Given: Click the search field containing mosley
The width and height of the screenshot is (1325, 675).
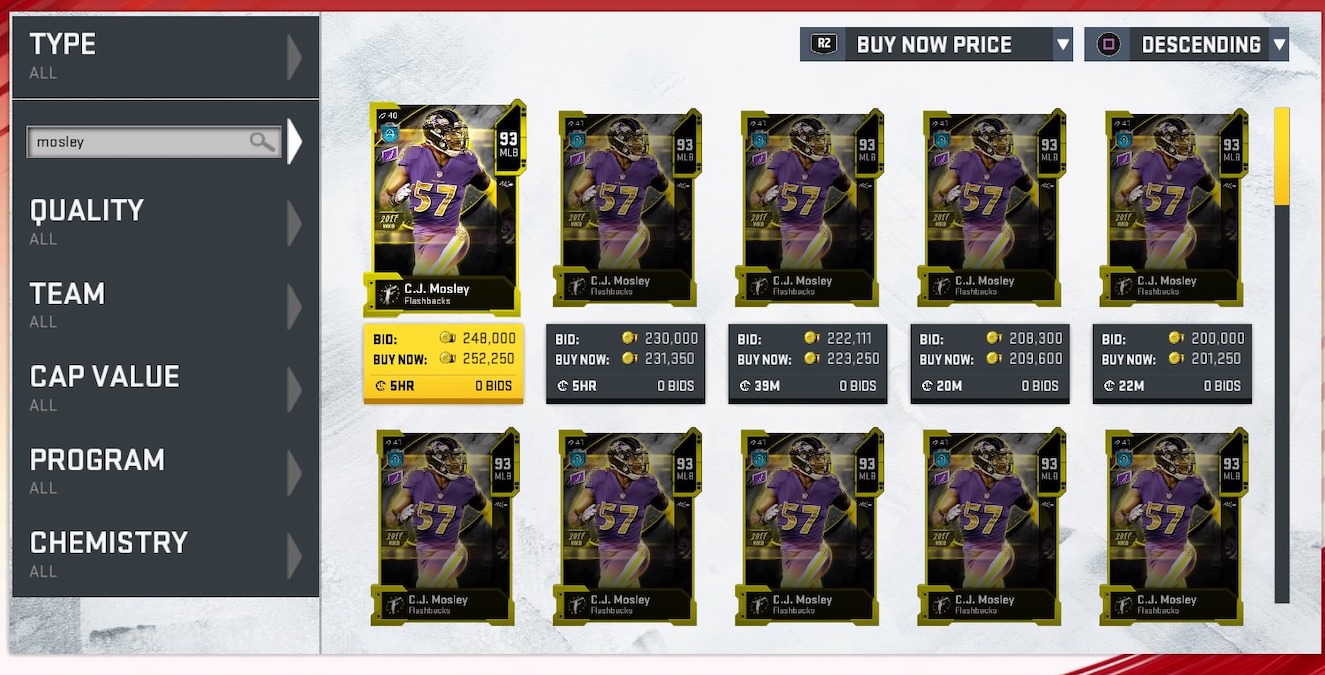Looking at the screenshot, I should click(x=152, y=142).
